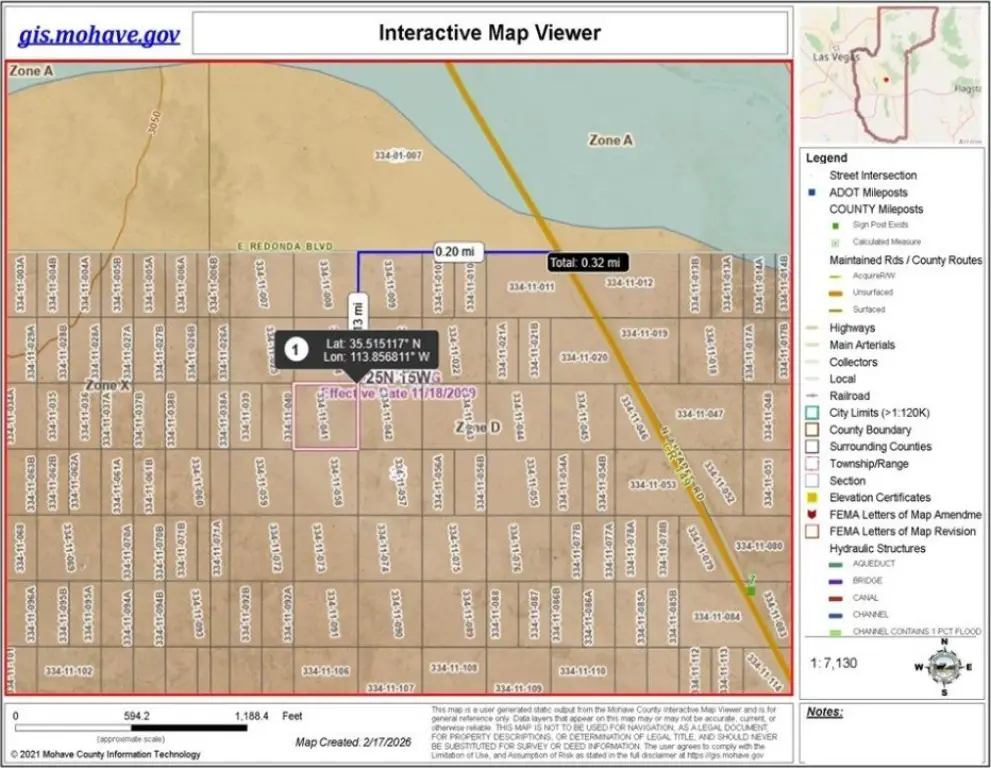Click the overview locator map thumbnail
This screenshot has height=768, width=991.
tap(894, 76)
